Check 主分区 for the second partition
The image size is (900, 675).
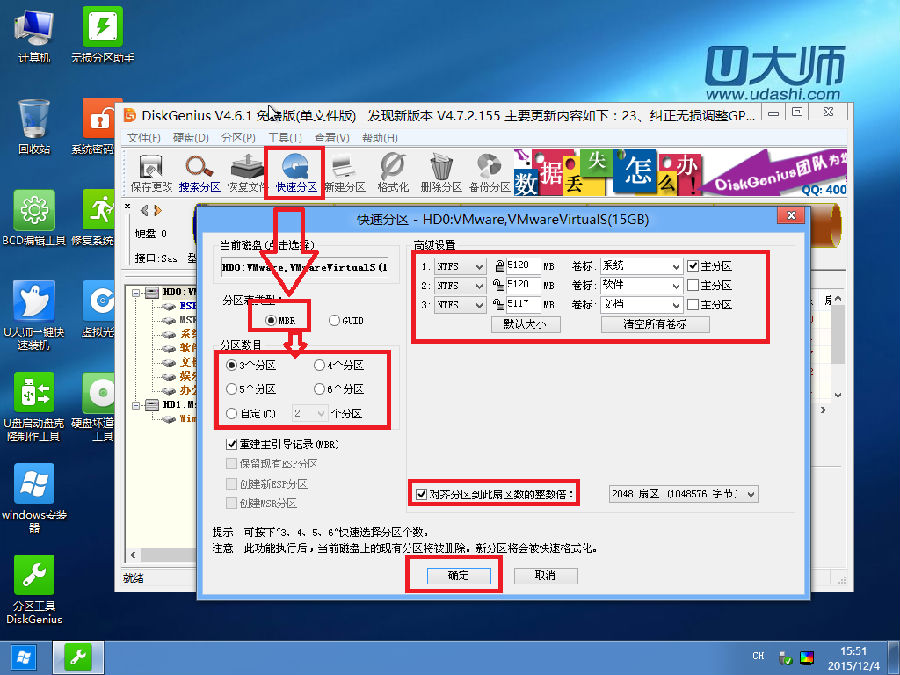click(693, 285)
